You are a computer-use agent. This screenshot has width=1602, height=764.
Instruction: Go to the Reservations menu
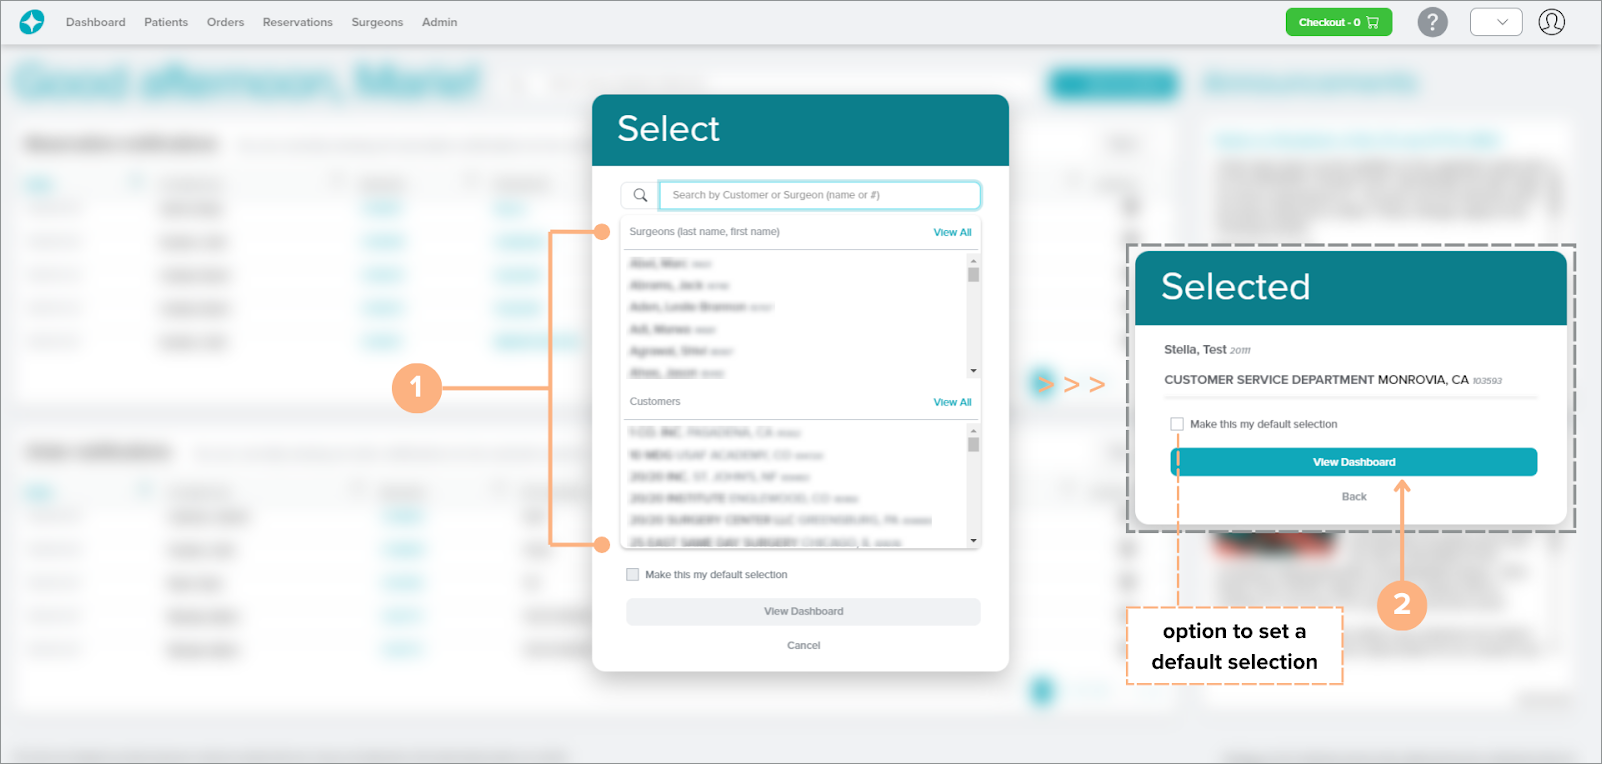click(297, 22)
